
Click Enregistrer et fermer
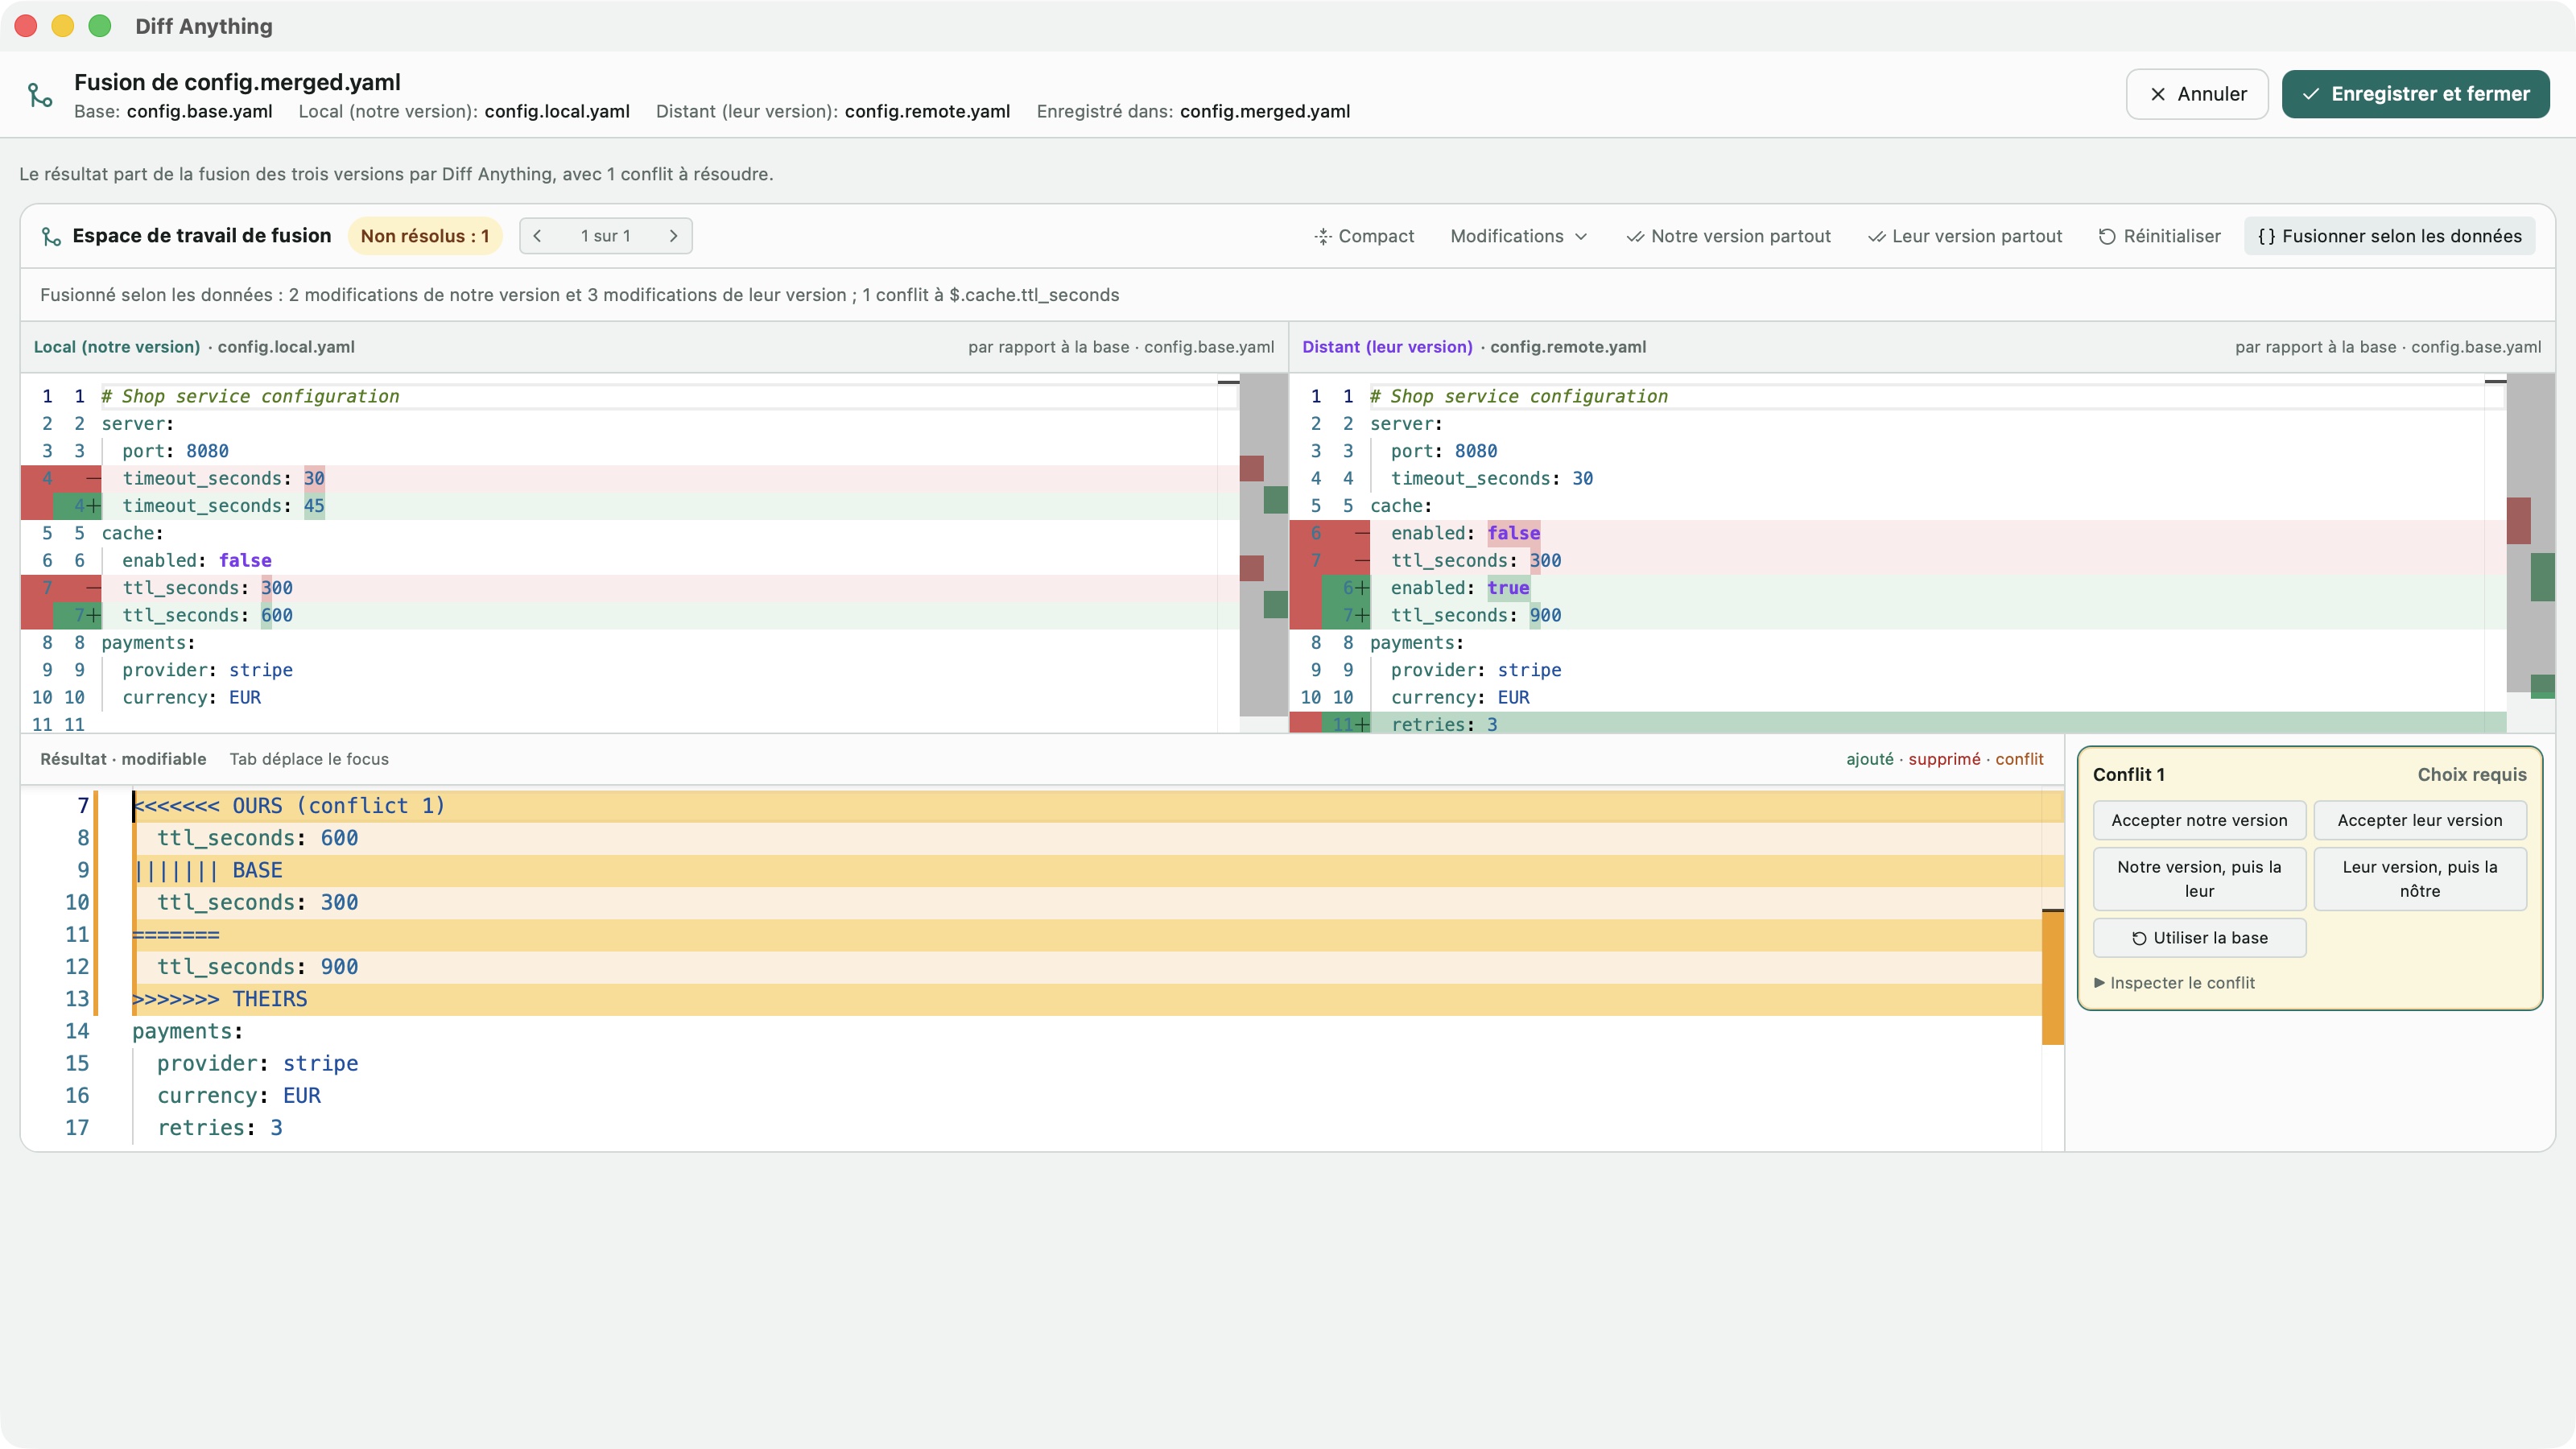2415,94
